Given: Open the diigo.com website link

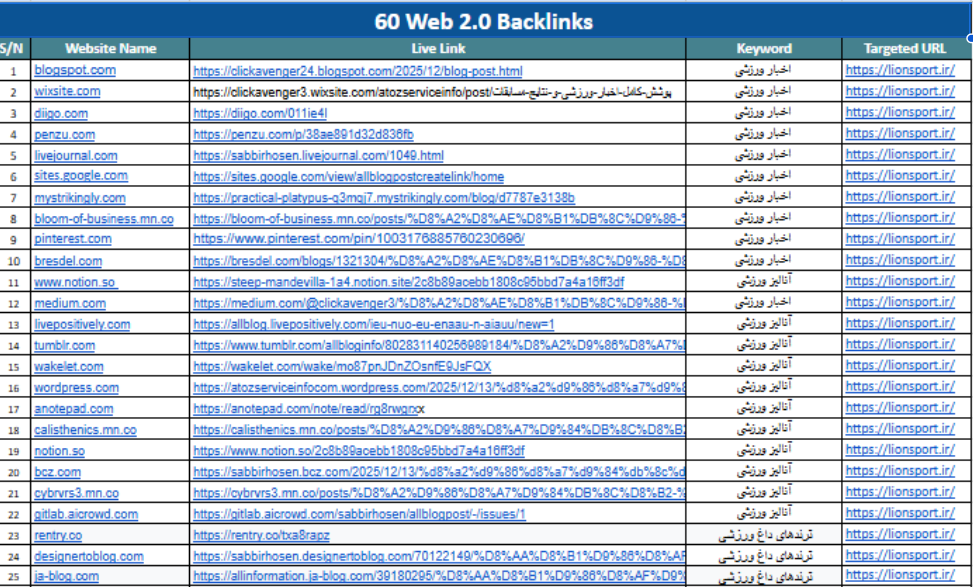Looking at the screenshot, I should click(x=59, y=112).
